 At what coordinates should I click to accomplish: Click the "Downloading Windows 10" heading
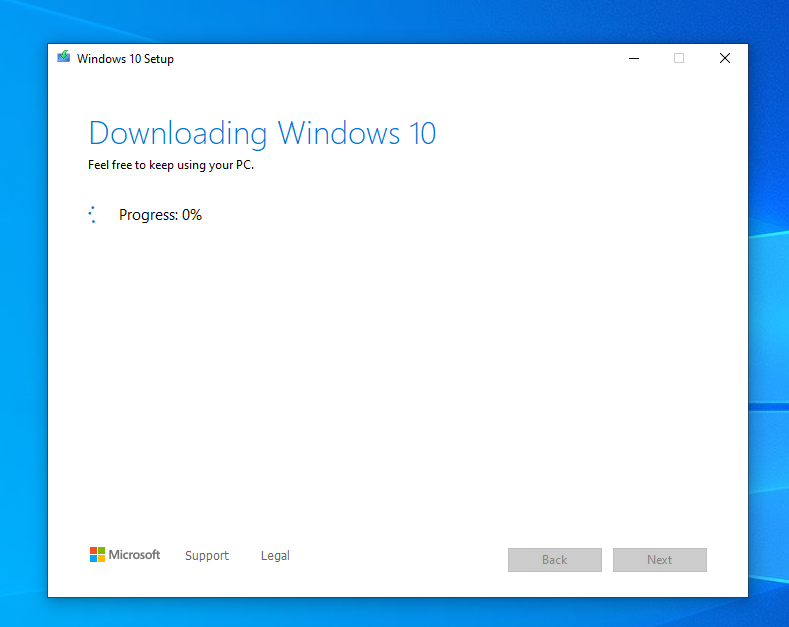click(x=262, y=133)
